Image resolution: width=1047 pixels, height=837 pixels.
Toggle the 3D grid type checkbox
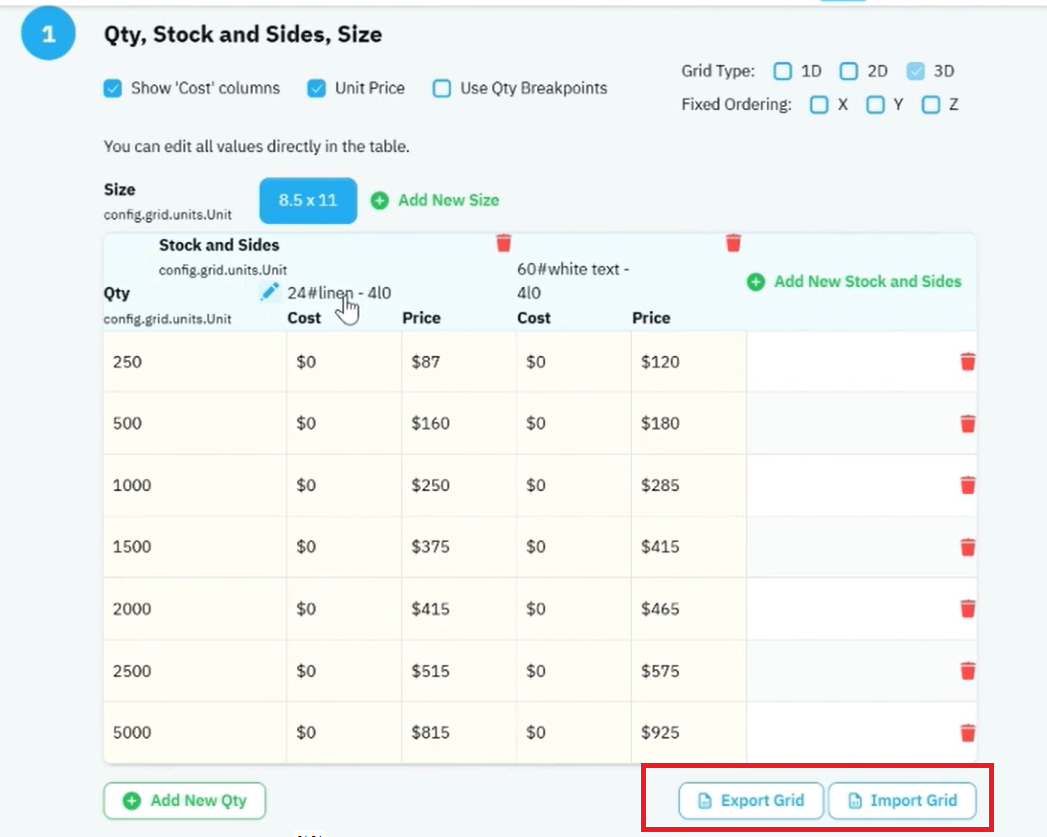click(x=915, y=71)
